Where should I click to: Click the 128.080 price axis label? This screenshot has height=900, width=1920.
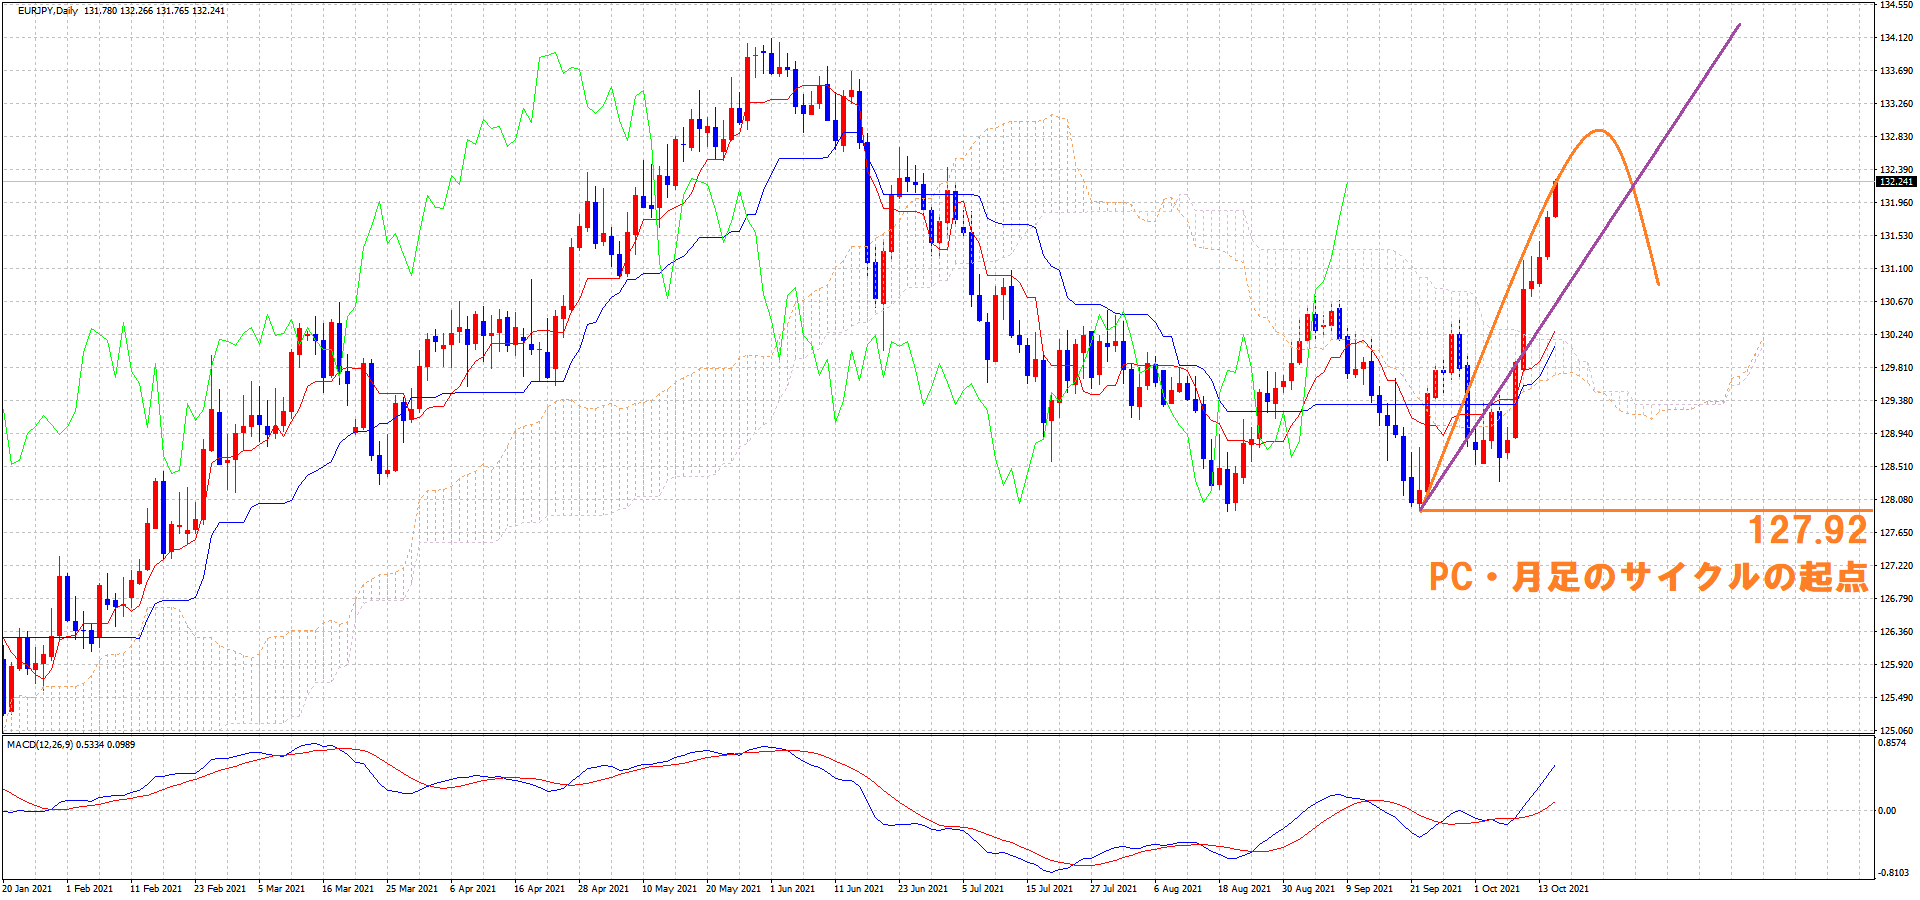tap(1896, 500)
